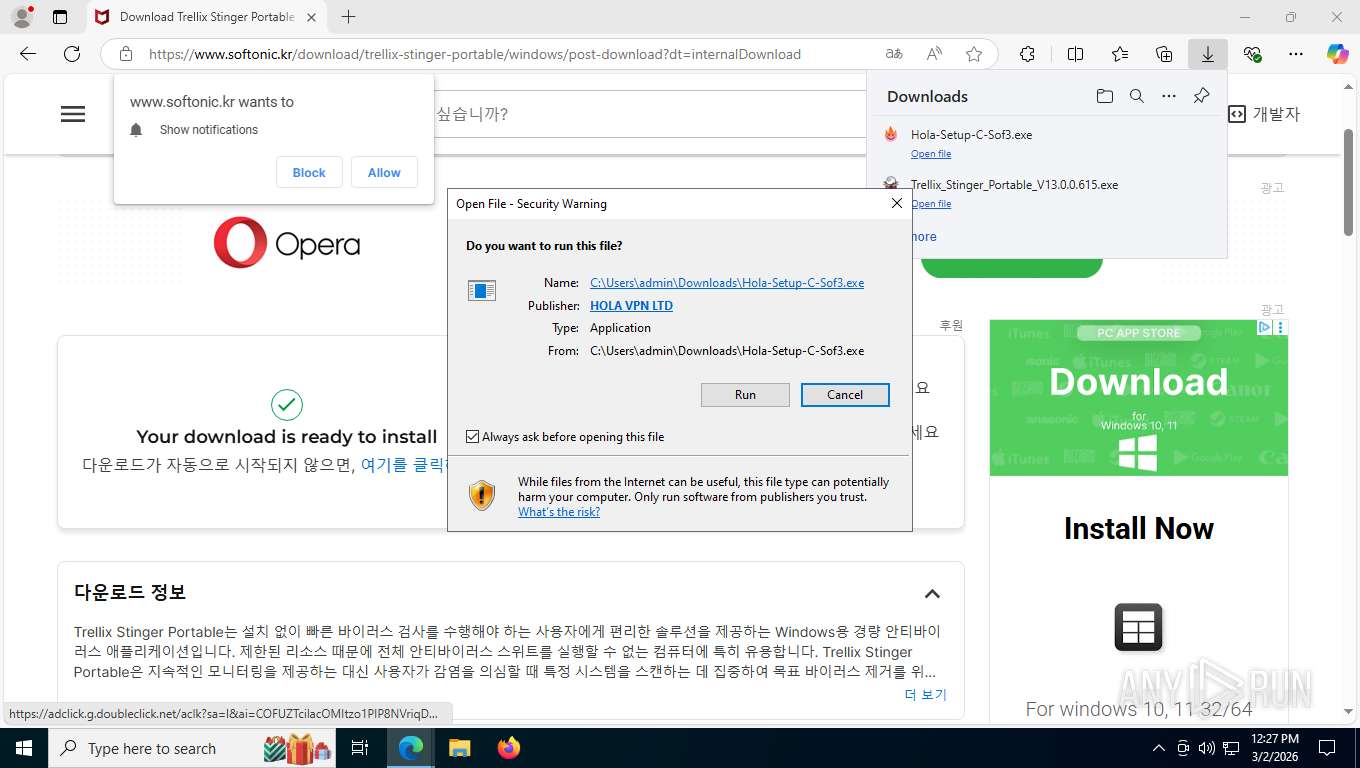The height and width of the screenshot is (768, 1360).
Task: Open file link under Hola-Setup-C-Sof3.exe
Action: point(931,154)
